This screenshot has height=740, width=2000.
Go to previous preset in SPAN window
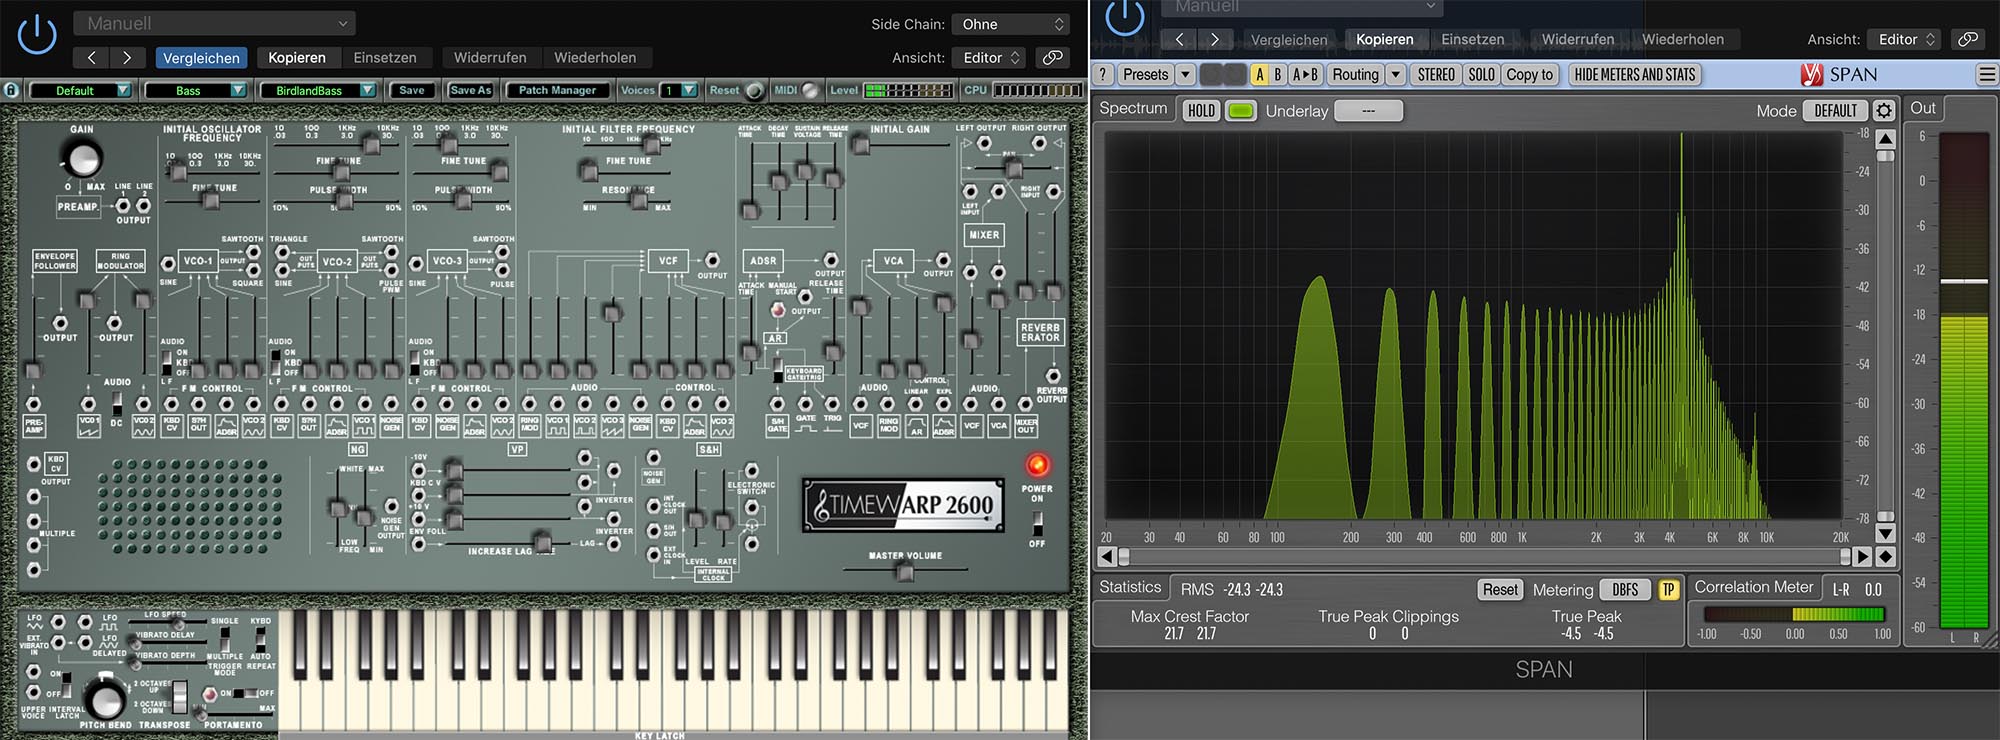[x=1180, y=39]
